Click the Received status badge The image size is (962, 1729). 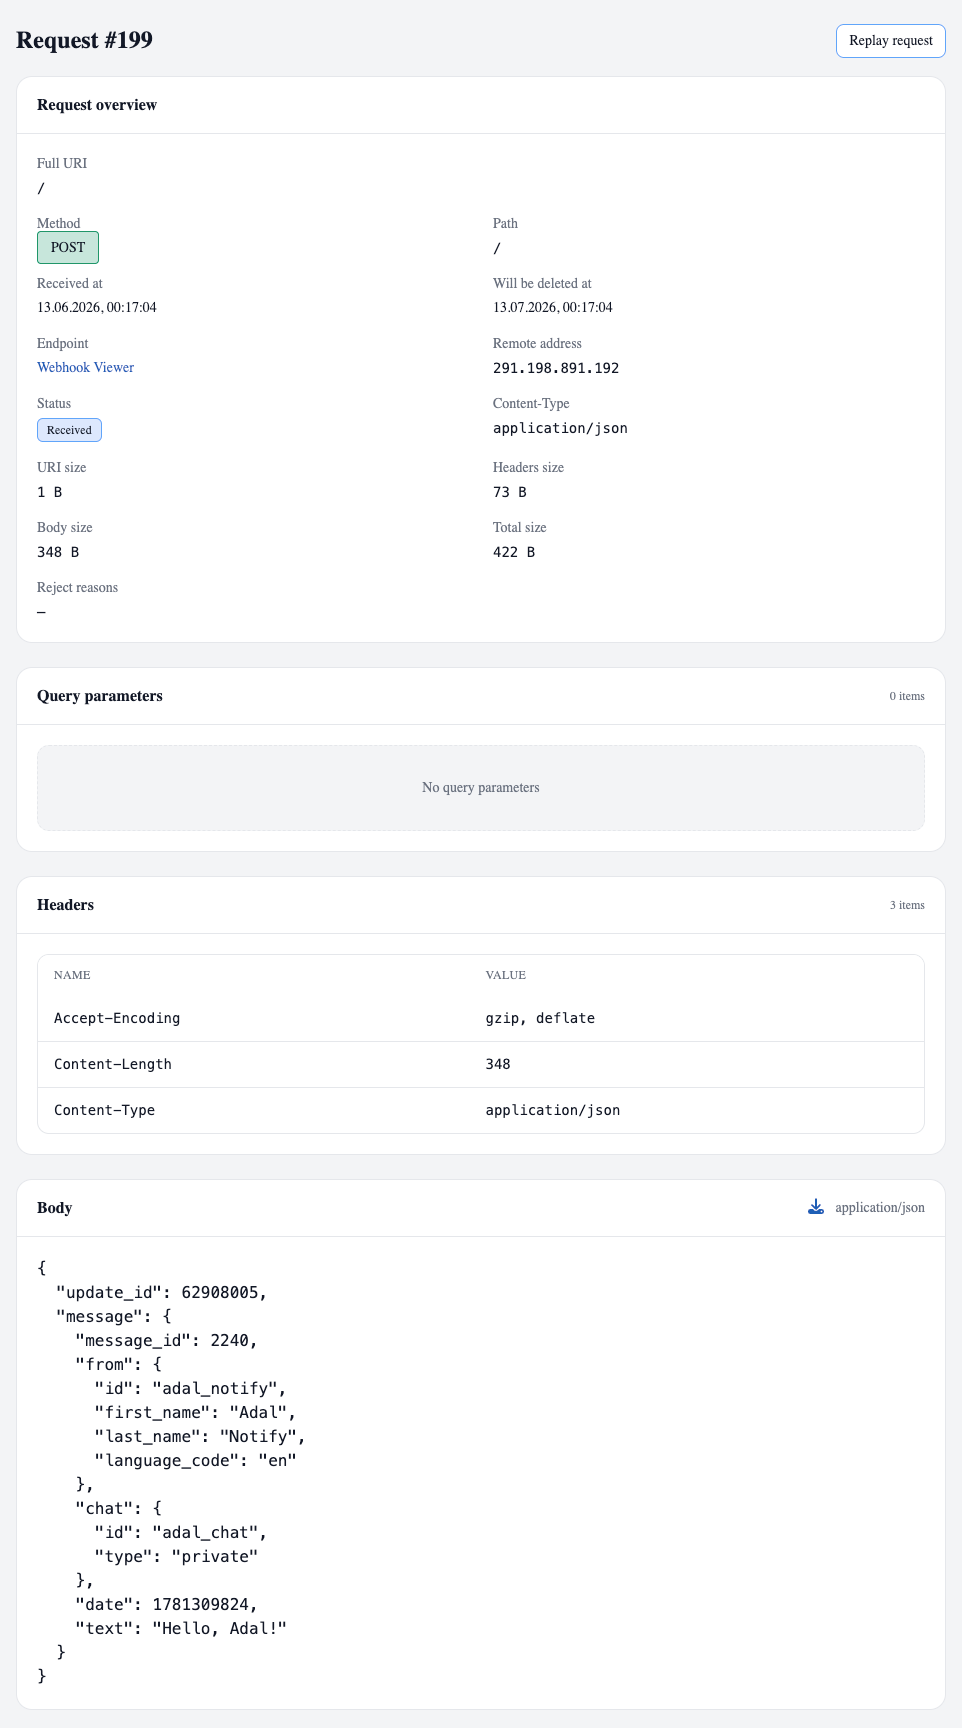(69, 430)
